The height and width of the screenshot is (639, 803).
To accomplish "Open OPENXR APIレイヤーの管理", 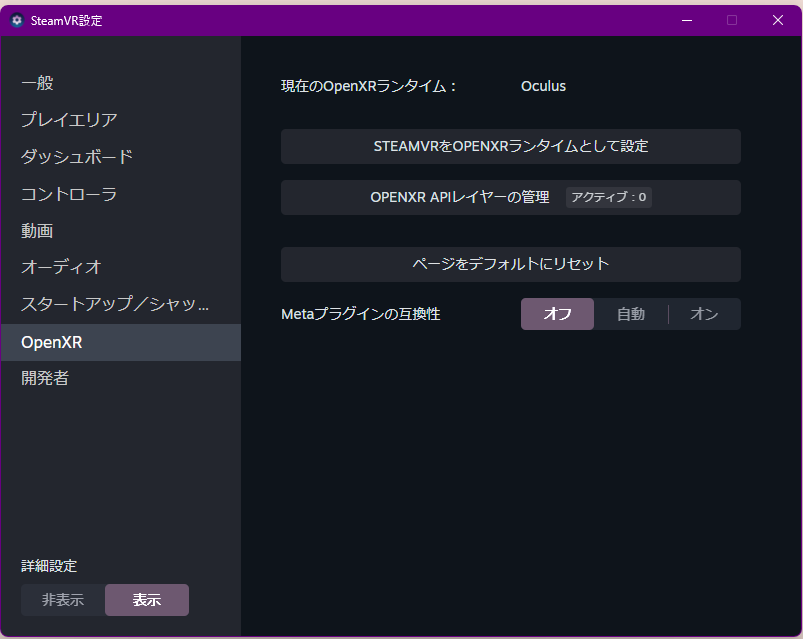I will point(511,197).
